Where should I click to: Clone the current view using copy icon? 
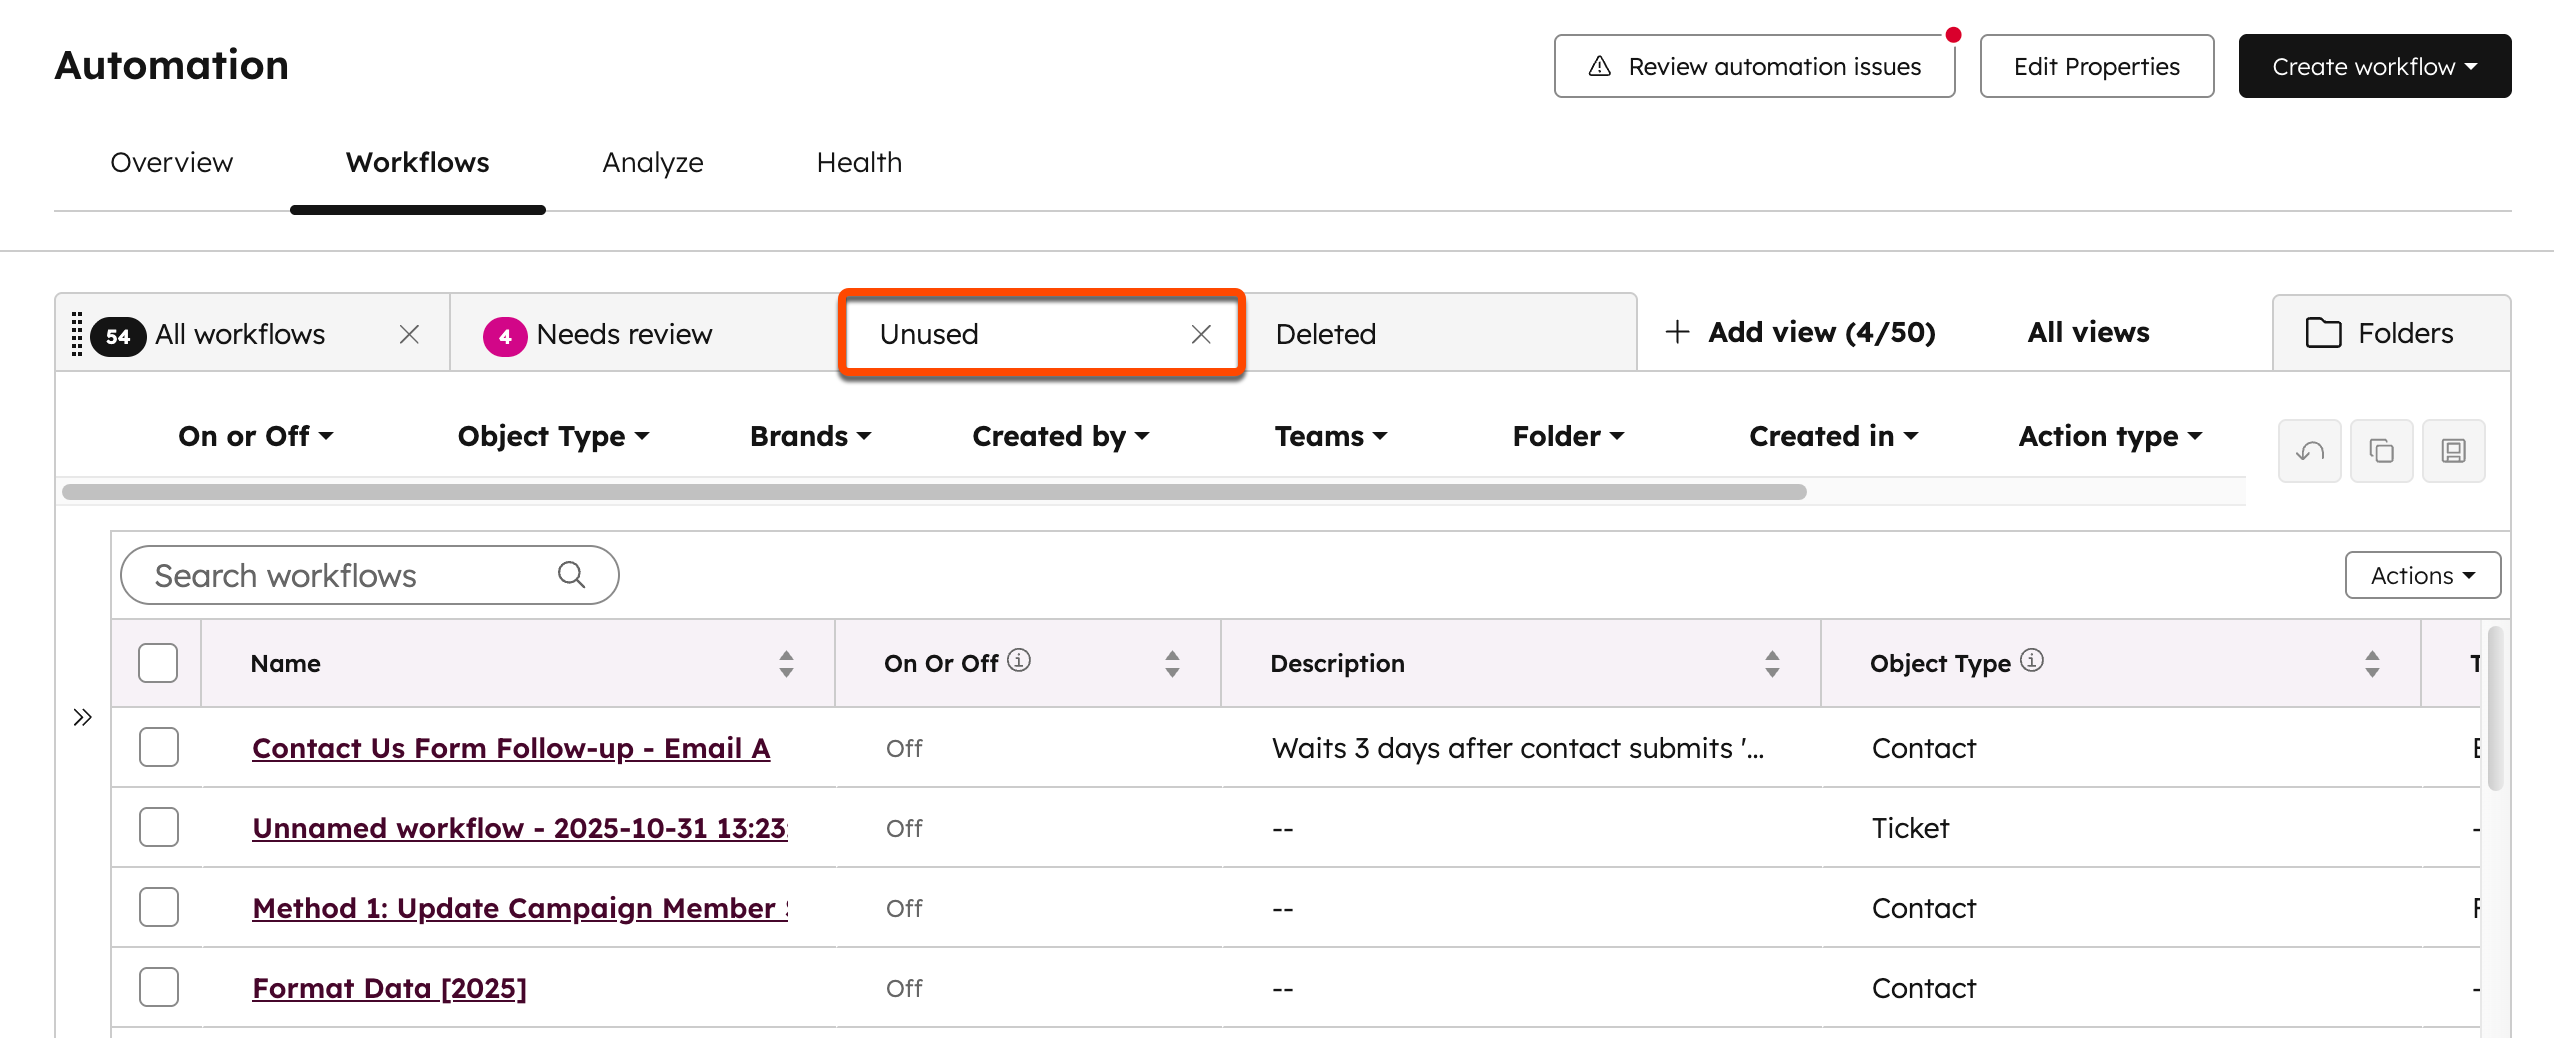tap(2381, 451)
